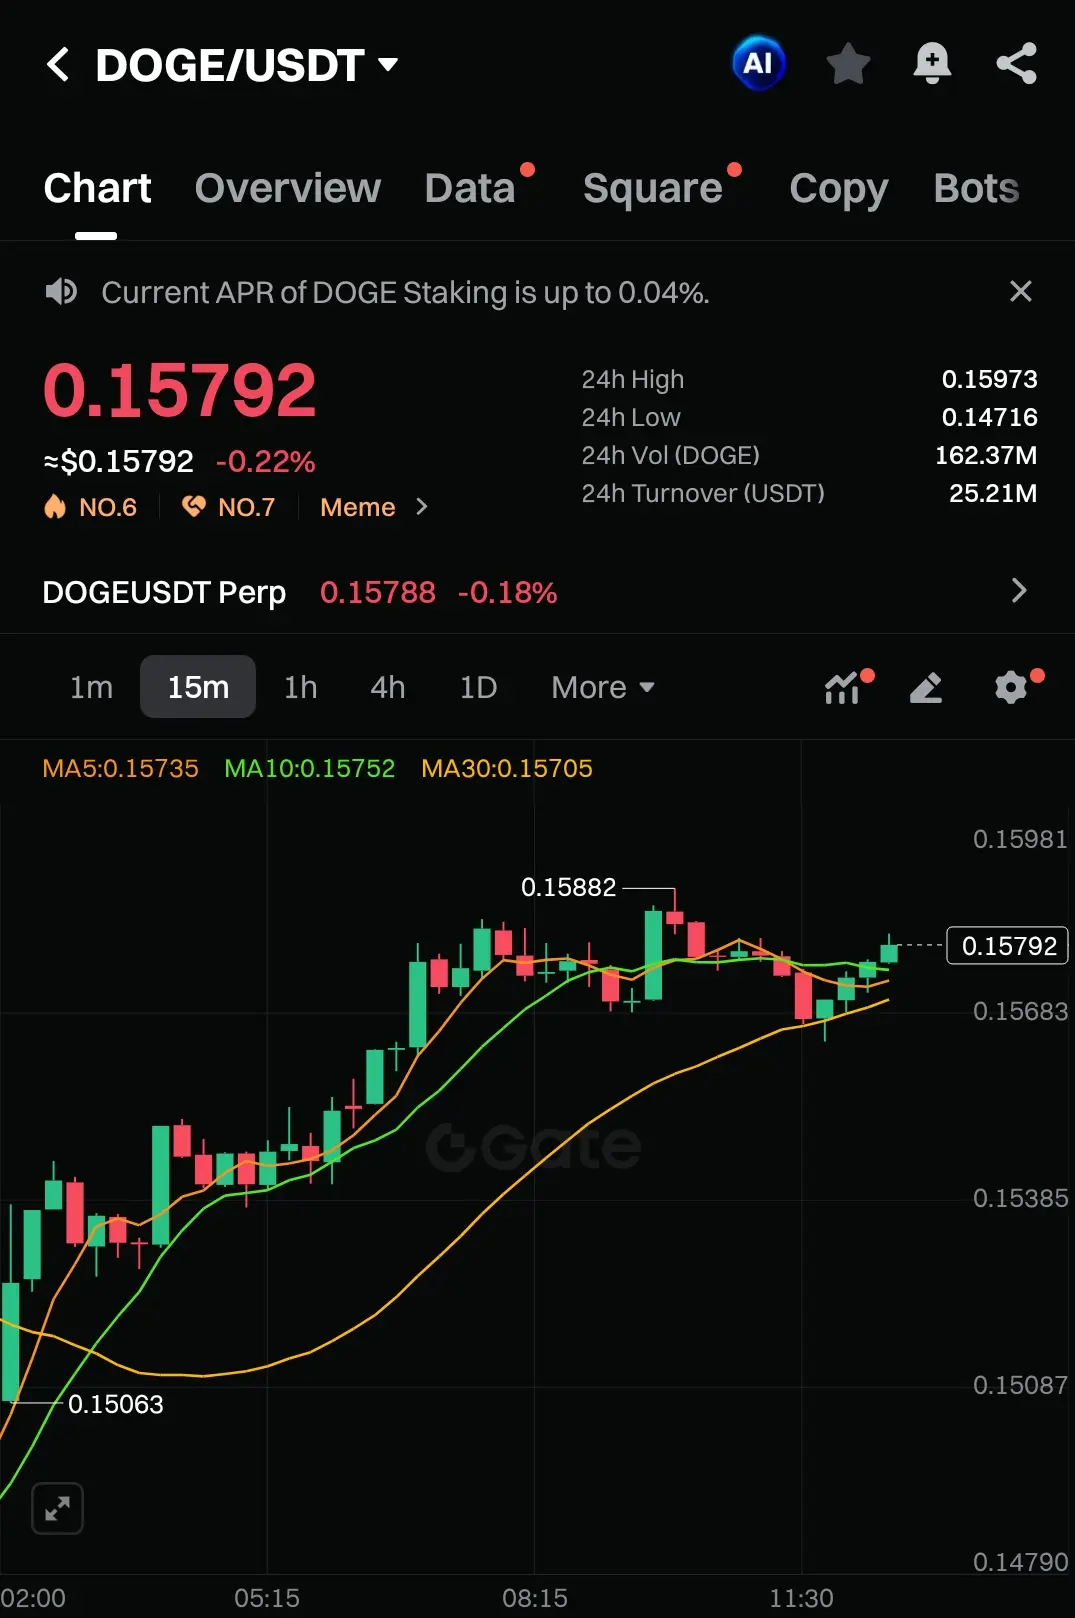Switch to the Square tab

pyautogui.click(x=652, y=188)
